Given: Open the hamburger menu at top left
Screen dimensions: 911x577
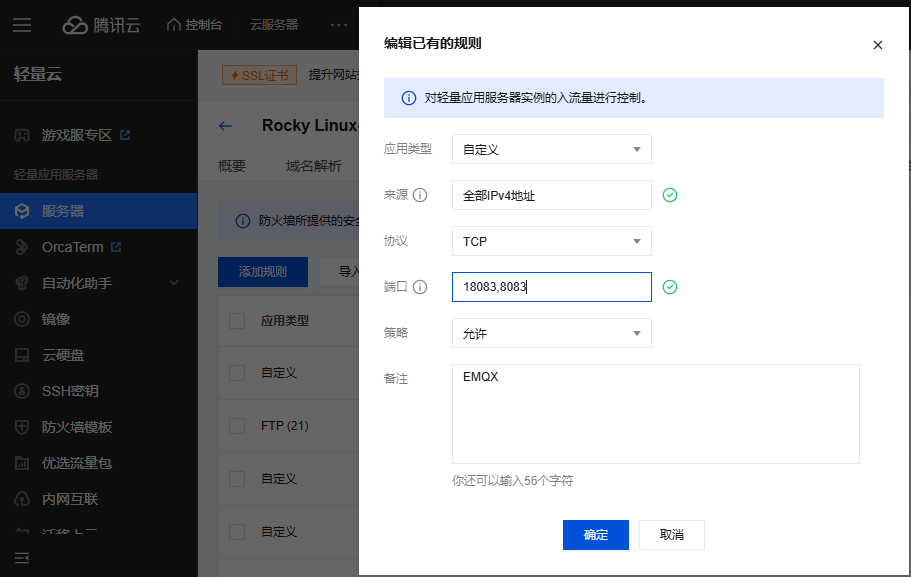Looking at the screenshot, I should pos(22,25).
